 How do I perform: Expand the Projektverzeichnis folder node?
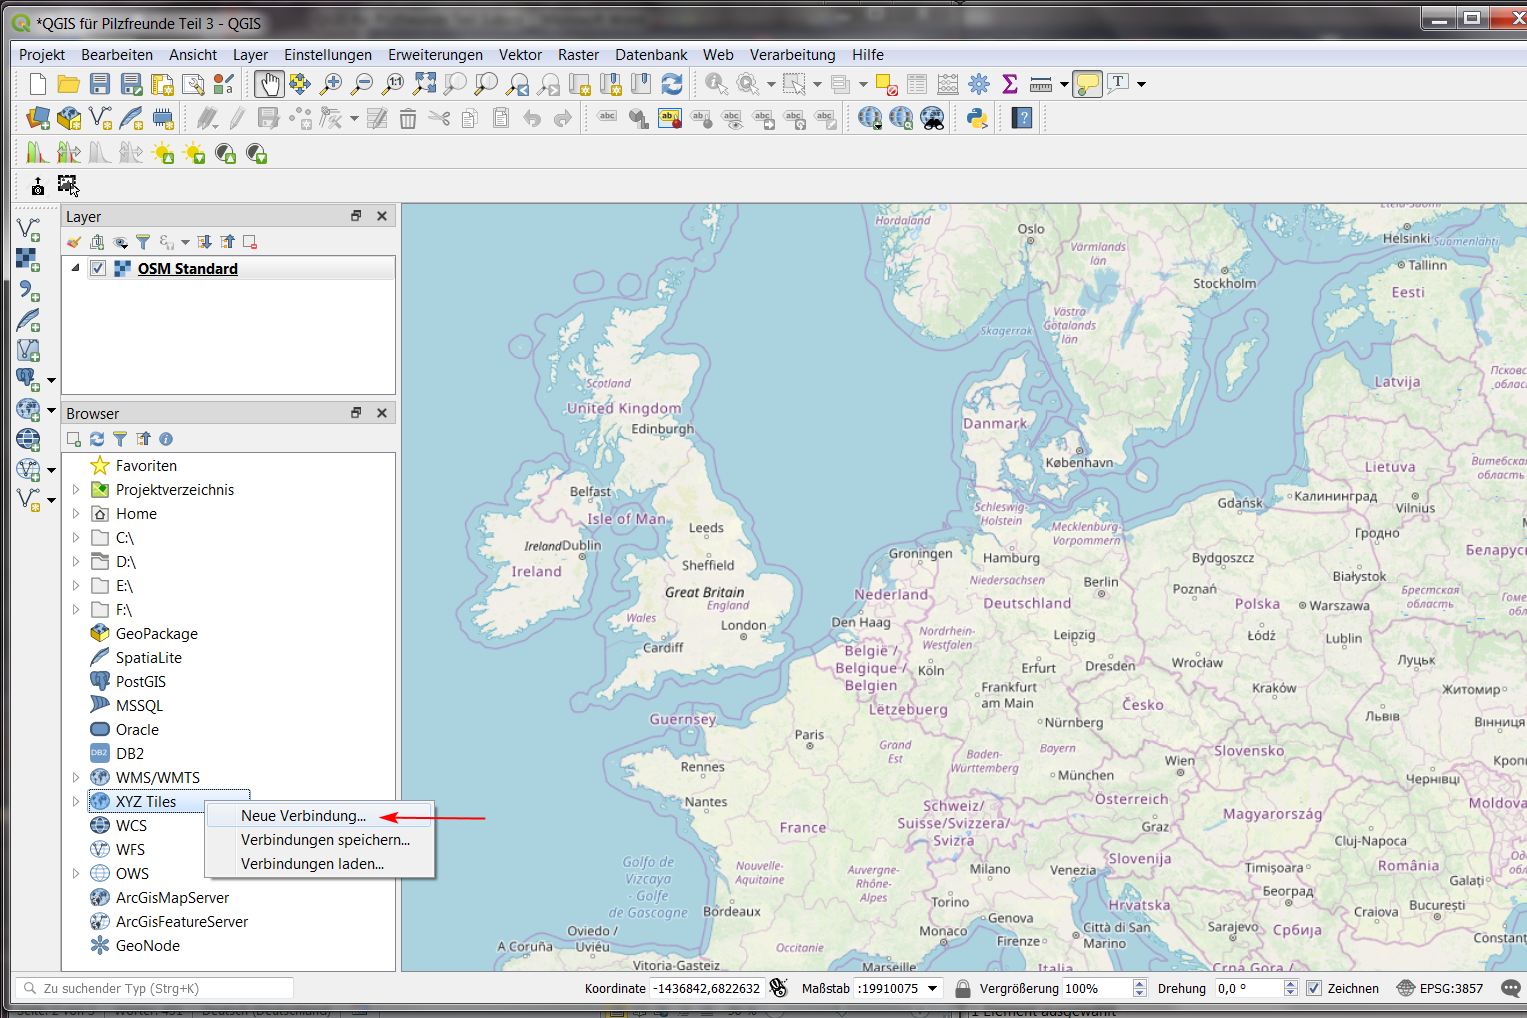pos(76,489)
